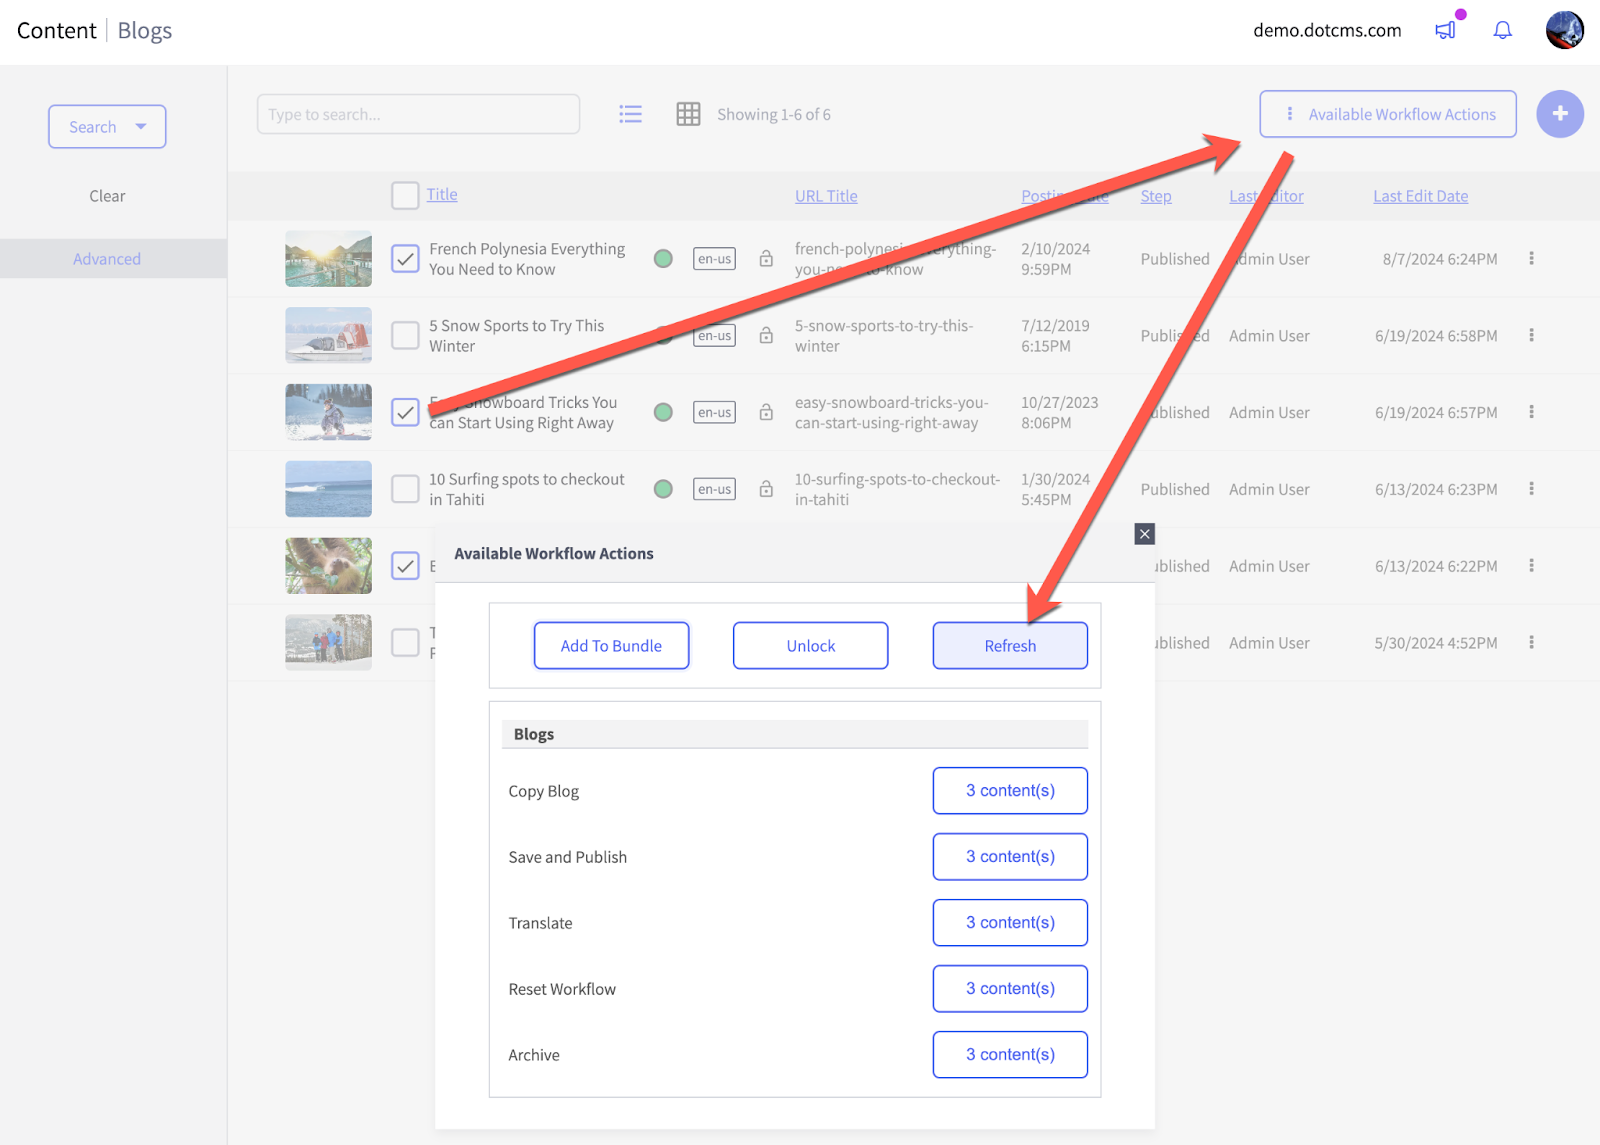Open the Available Workflow Actions menu
This screenshot has width=1600, height=1145.
(x=1387, y=114)
